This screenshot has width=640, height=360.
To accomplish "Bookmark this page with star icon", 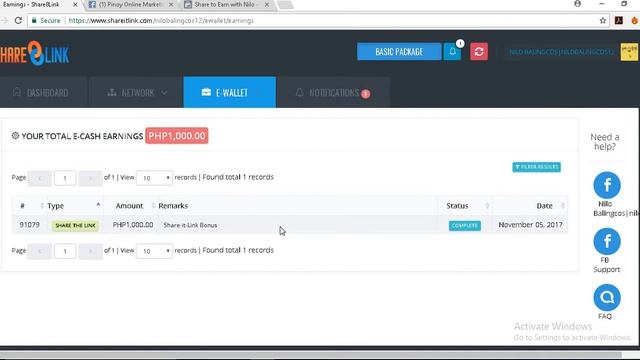I will tap(602, 20).
